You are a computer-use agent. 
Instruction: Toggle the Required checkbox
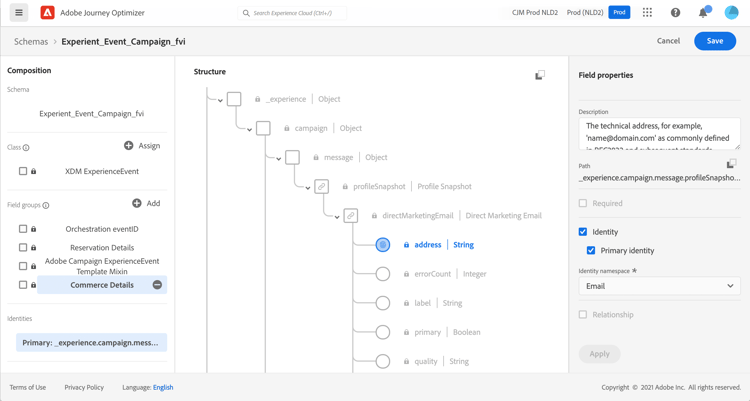tap(583, 203)
